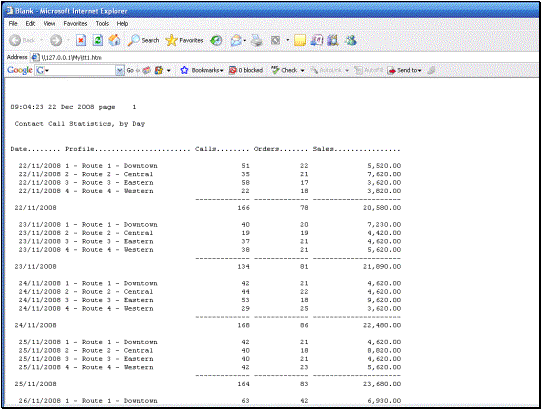Screen dimensions: 541x409
Task: Click the Edit toolbar icon beside printer
Action: coord(275,41)
